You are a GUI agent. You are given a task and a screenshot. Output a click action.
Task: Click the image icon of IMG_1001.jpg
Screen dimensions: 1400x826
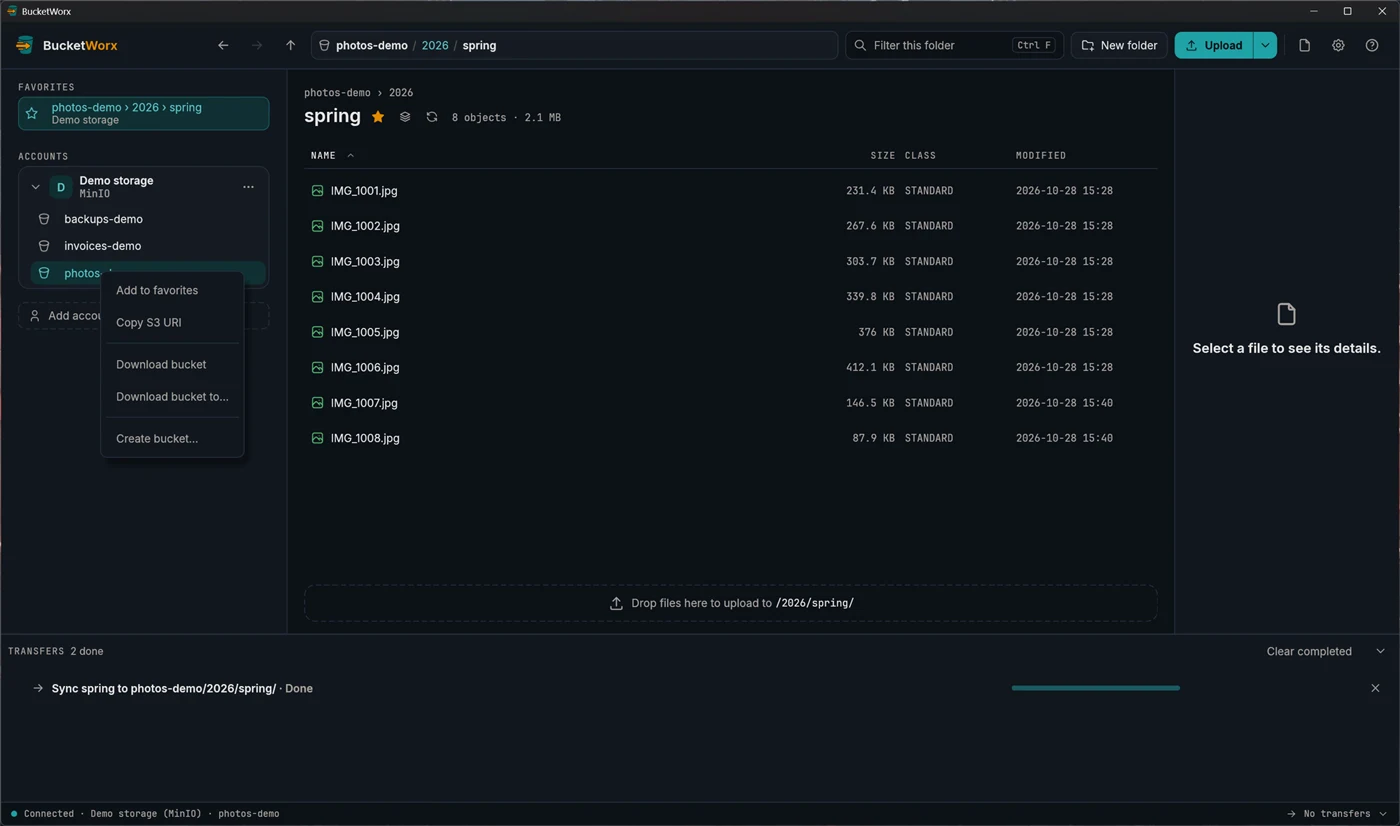[317, 191]
